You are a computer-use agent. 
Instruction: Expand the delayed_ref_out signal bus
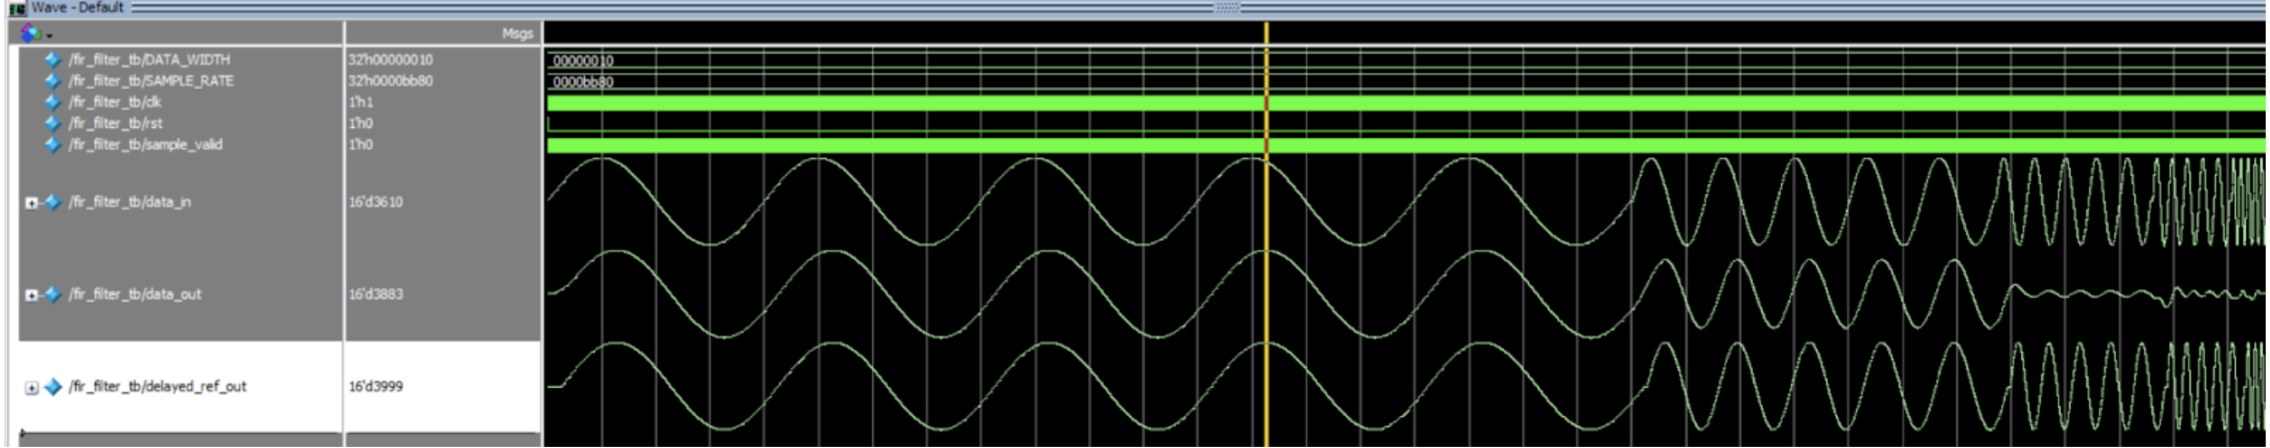tap(31, 388)
